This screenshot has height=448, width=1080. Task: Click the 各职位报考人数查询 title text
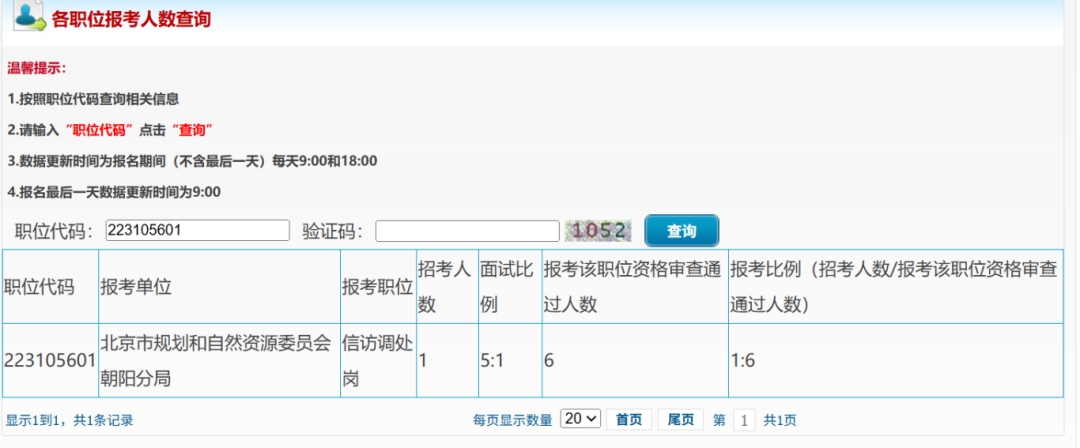(x=131, y=19)
